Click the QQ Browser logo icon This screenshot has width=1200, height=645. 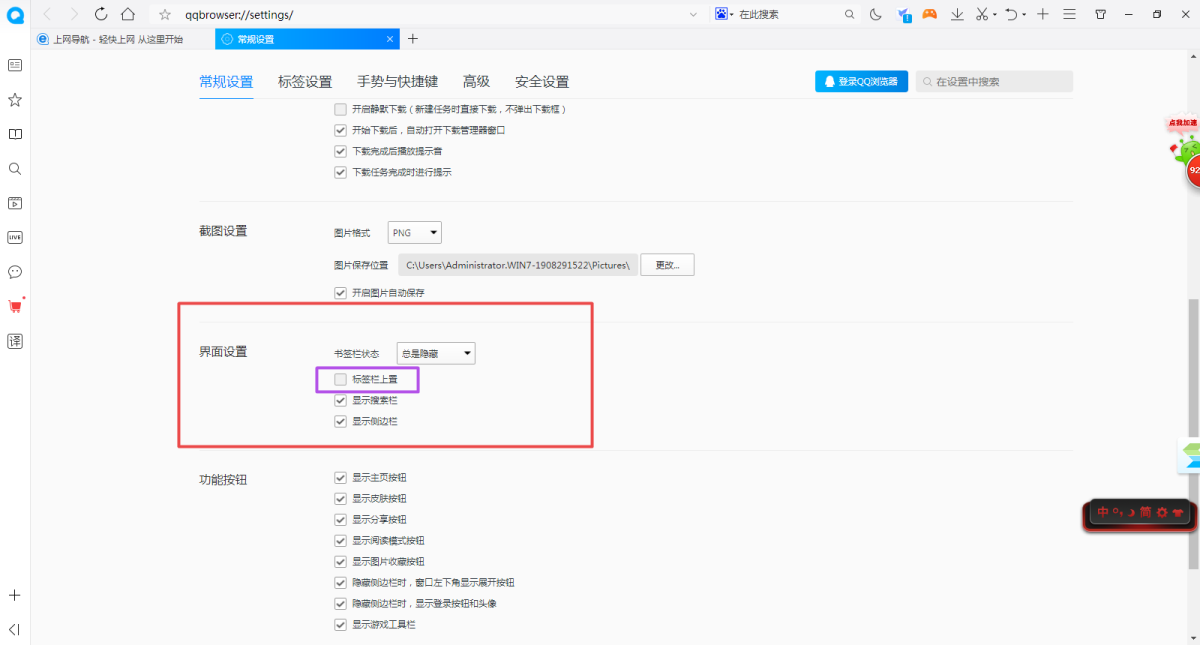click(x=14, y=16)
